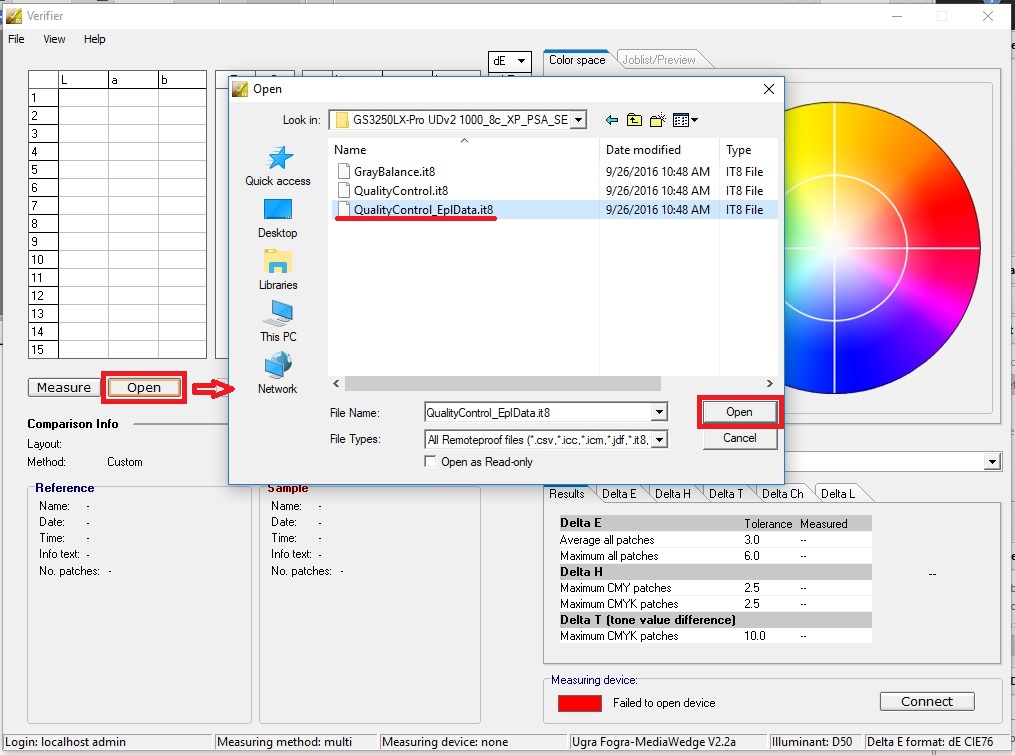Select row 1 in the Lab table
Screen dimensions: 1015x755
[43, 98]
